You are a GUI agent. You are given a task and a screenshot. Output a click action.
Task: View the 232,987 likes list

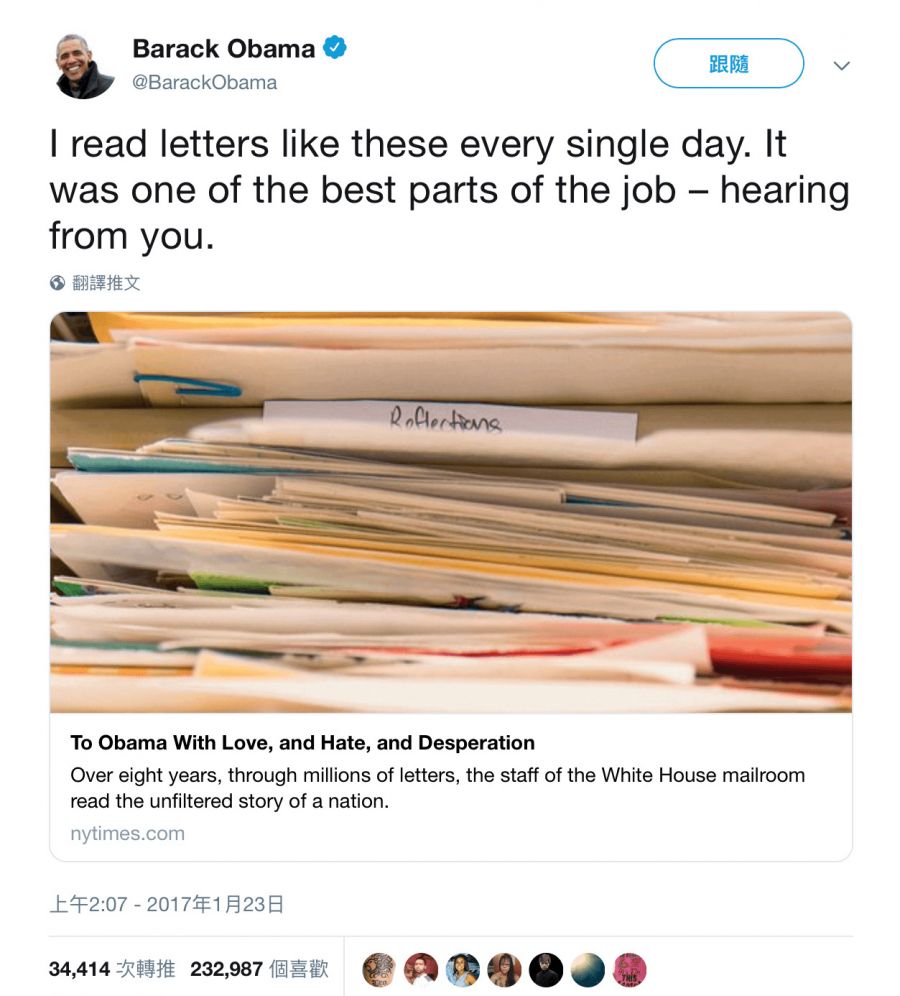[259, 969]
